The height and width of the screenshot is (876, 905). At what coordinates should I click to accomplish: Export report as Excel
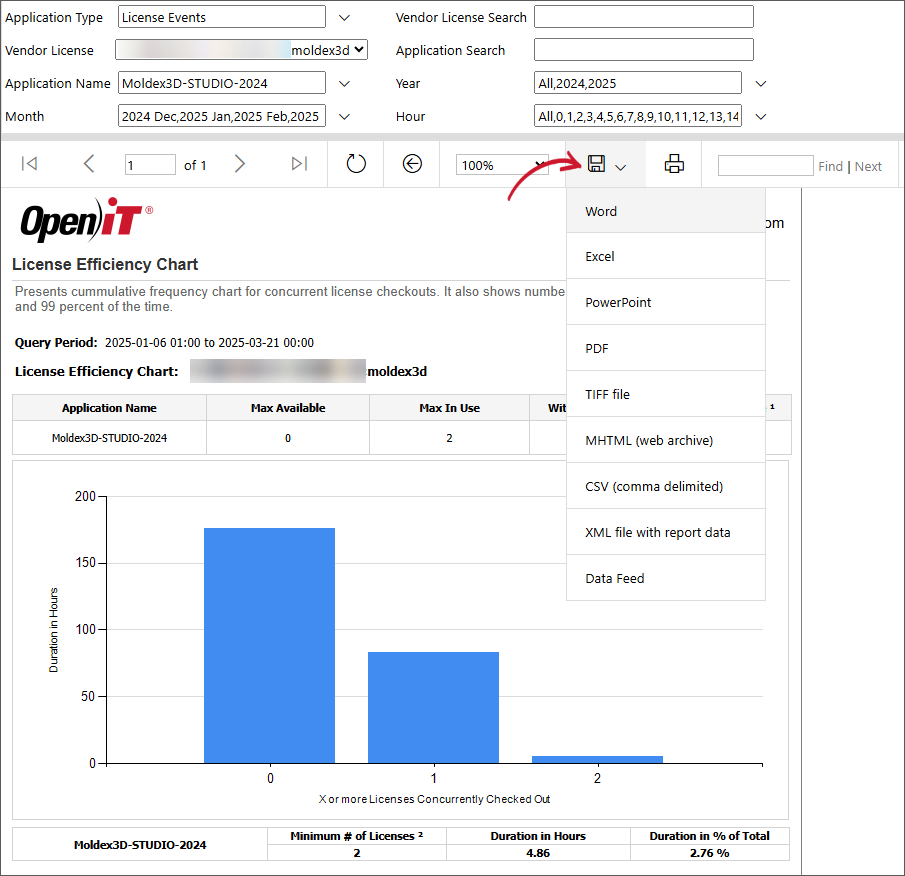coord(600,257)
